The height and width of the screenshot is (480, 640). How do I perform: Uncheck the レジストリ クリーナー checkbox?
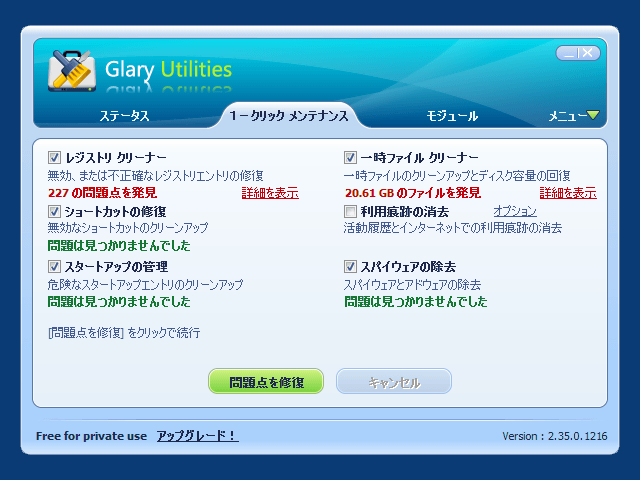(x=54, y=157)
